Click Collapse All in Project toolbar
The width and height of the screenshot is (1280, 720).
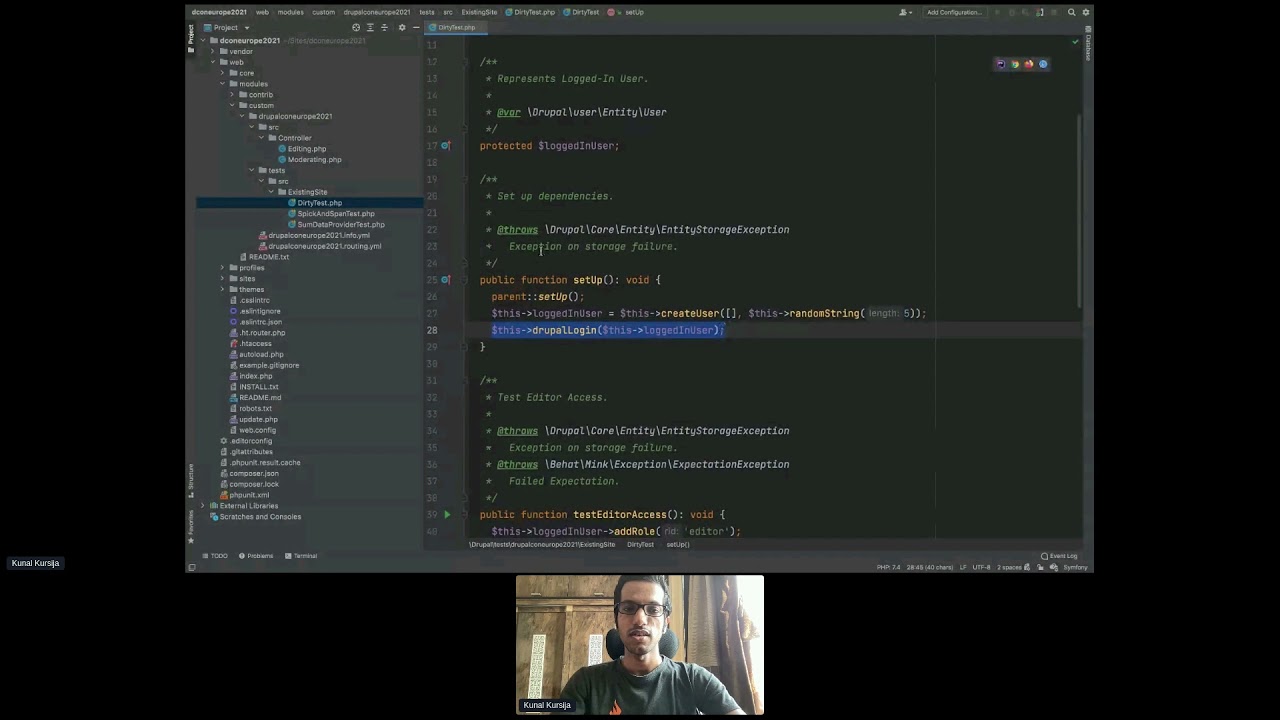(x=383, y=27)
